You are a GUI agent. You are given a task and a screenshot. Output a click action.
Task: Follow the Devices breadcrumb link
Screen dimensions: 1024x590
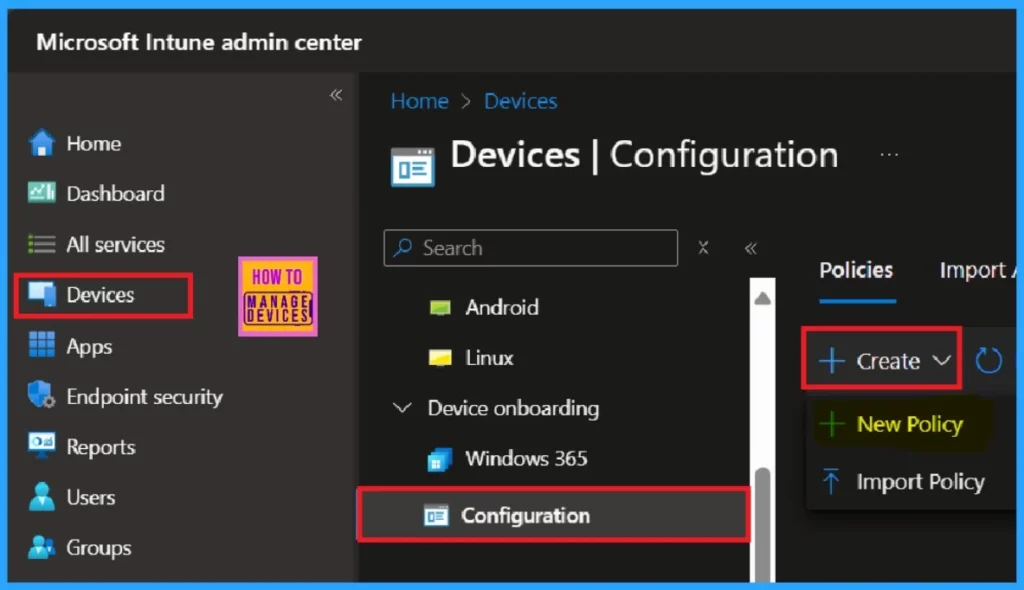pos(520,101)
